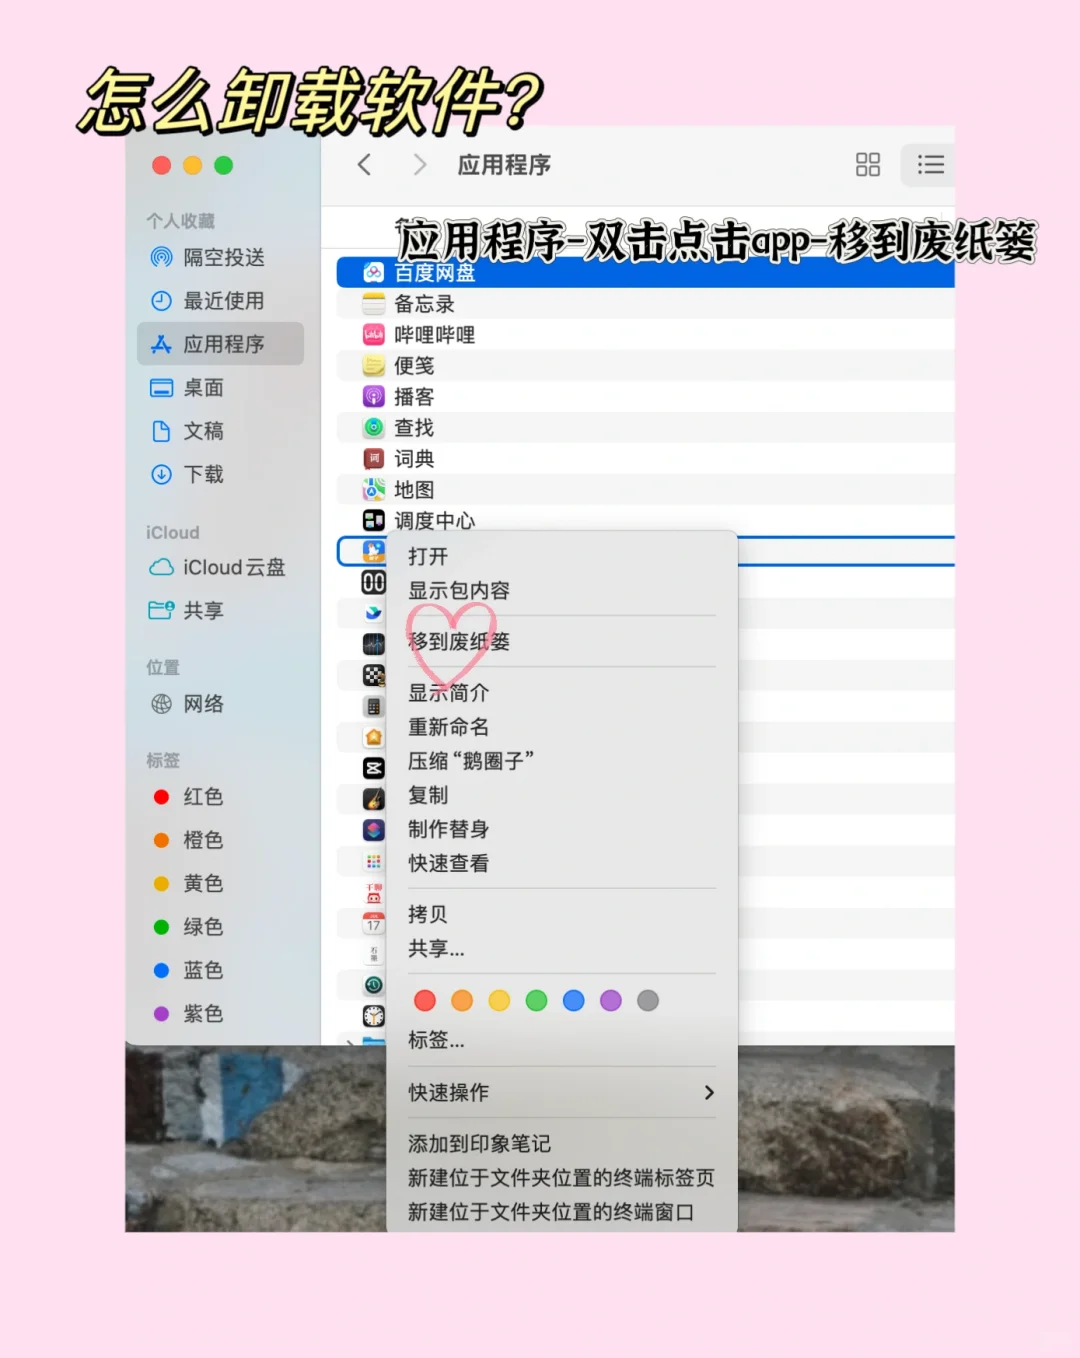The width and height of the screenshot is (1080, 1358).
Task: Click the Calculator app icon
Action: tap(373, 705)
